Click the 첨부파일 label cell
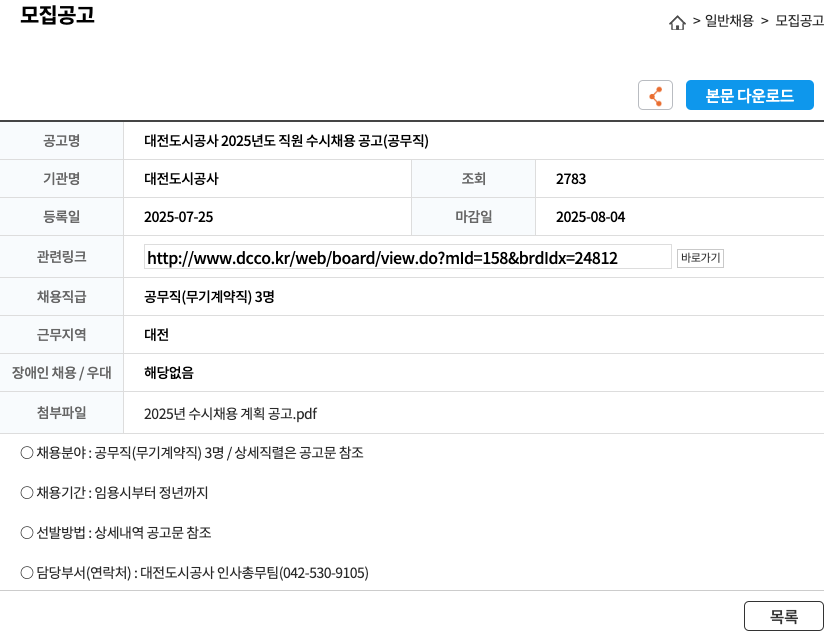The image size is (824, 631). coord(61,413)
